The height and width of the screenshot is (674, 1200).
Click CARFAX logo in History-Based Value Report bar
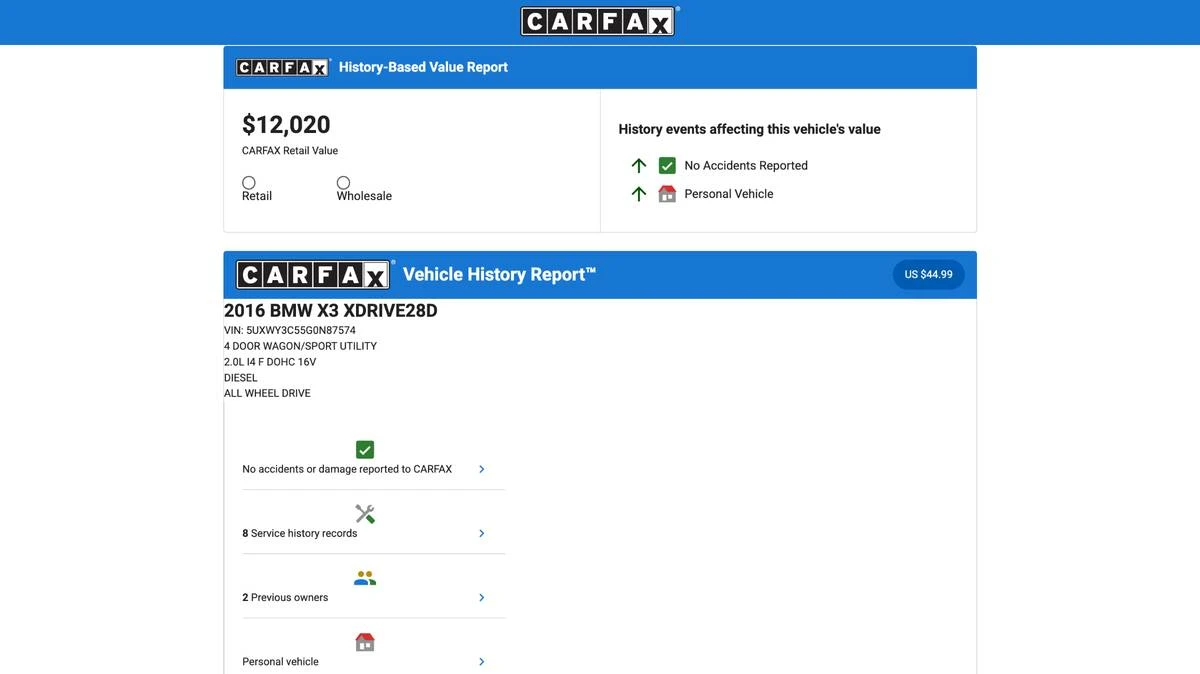283,67
